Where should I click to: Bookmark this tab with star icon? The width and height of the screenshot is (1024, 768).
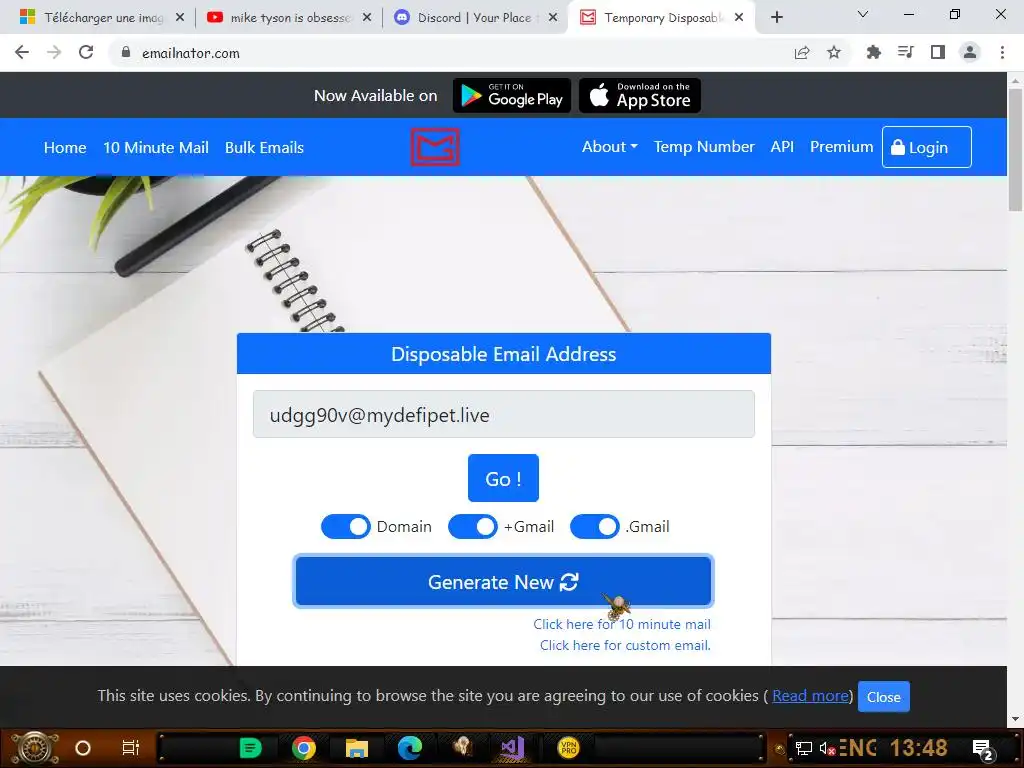[x=834, y=53]
